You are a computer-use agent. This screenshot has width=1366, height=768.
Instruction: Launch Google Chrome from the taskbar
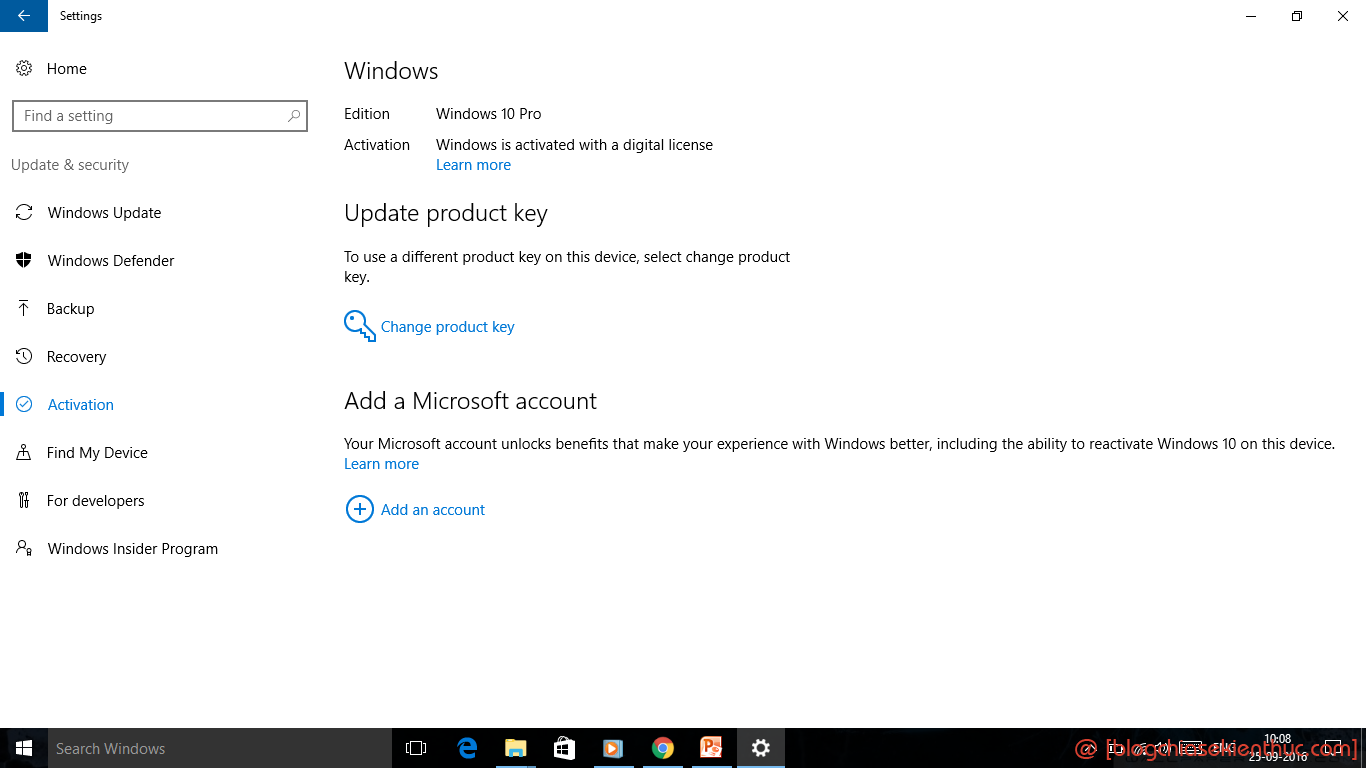(662, 748)
